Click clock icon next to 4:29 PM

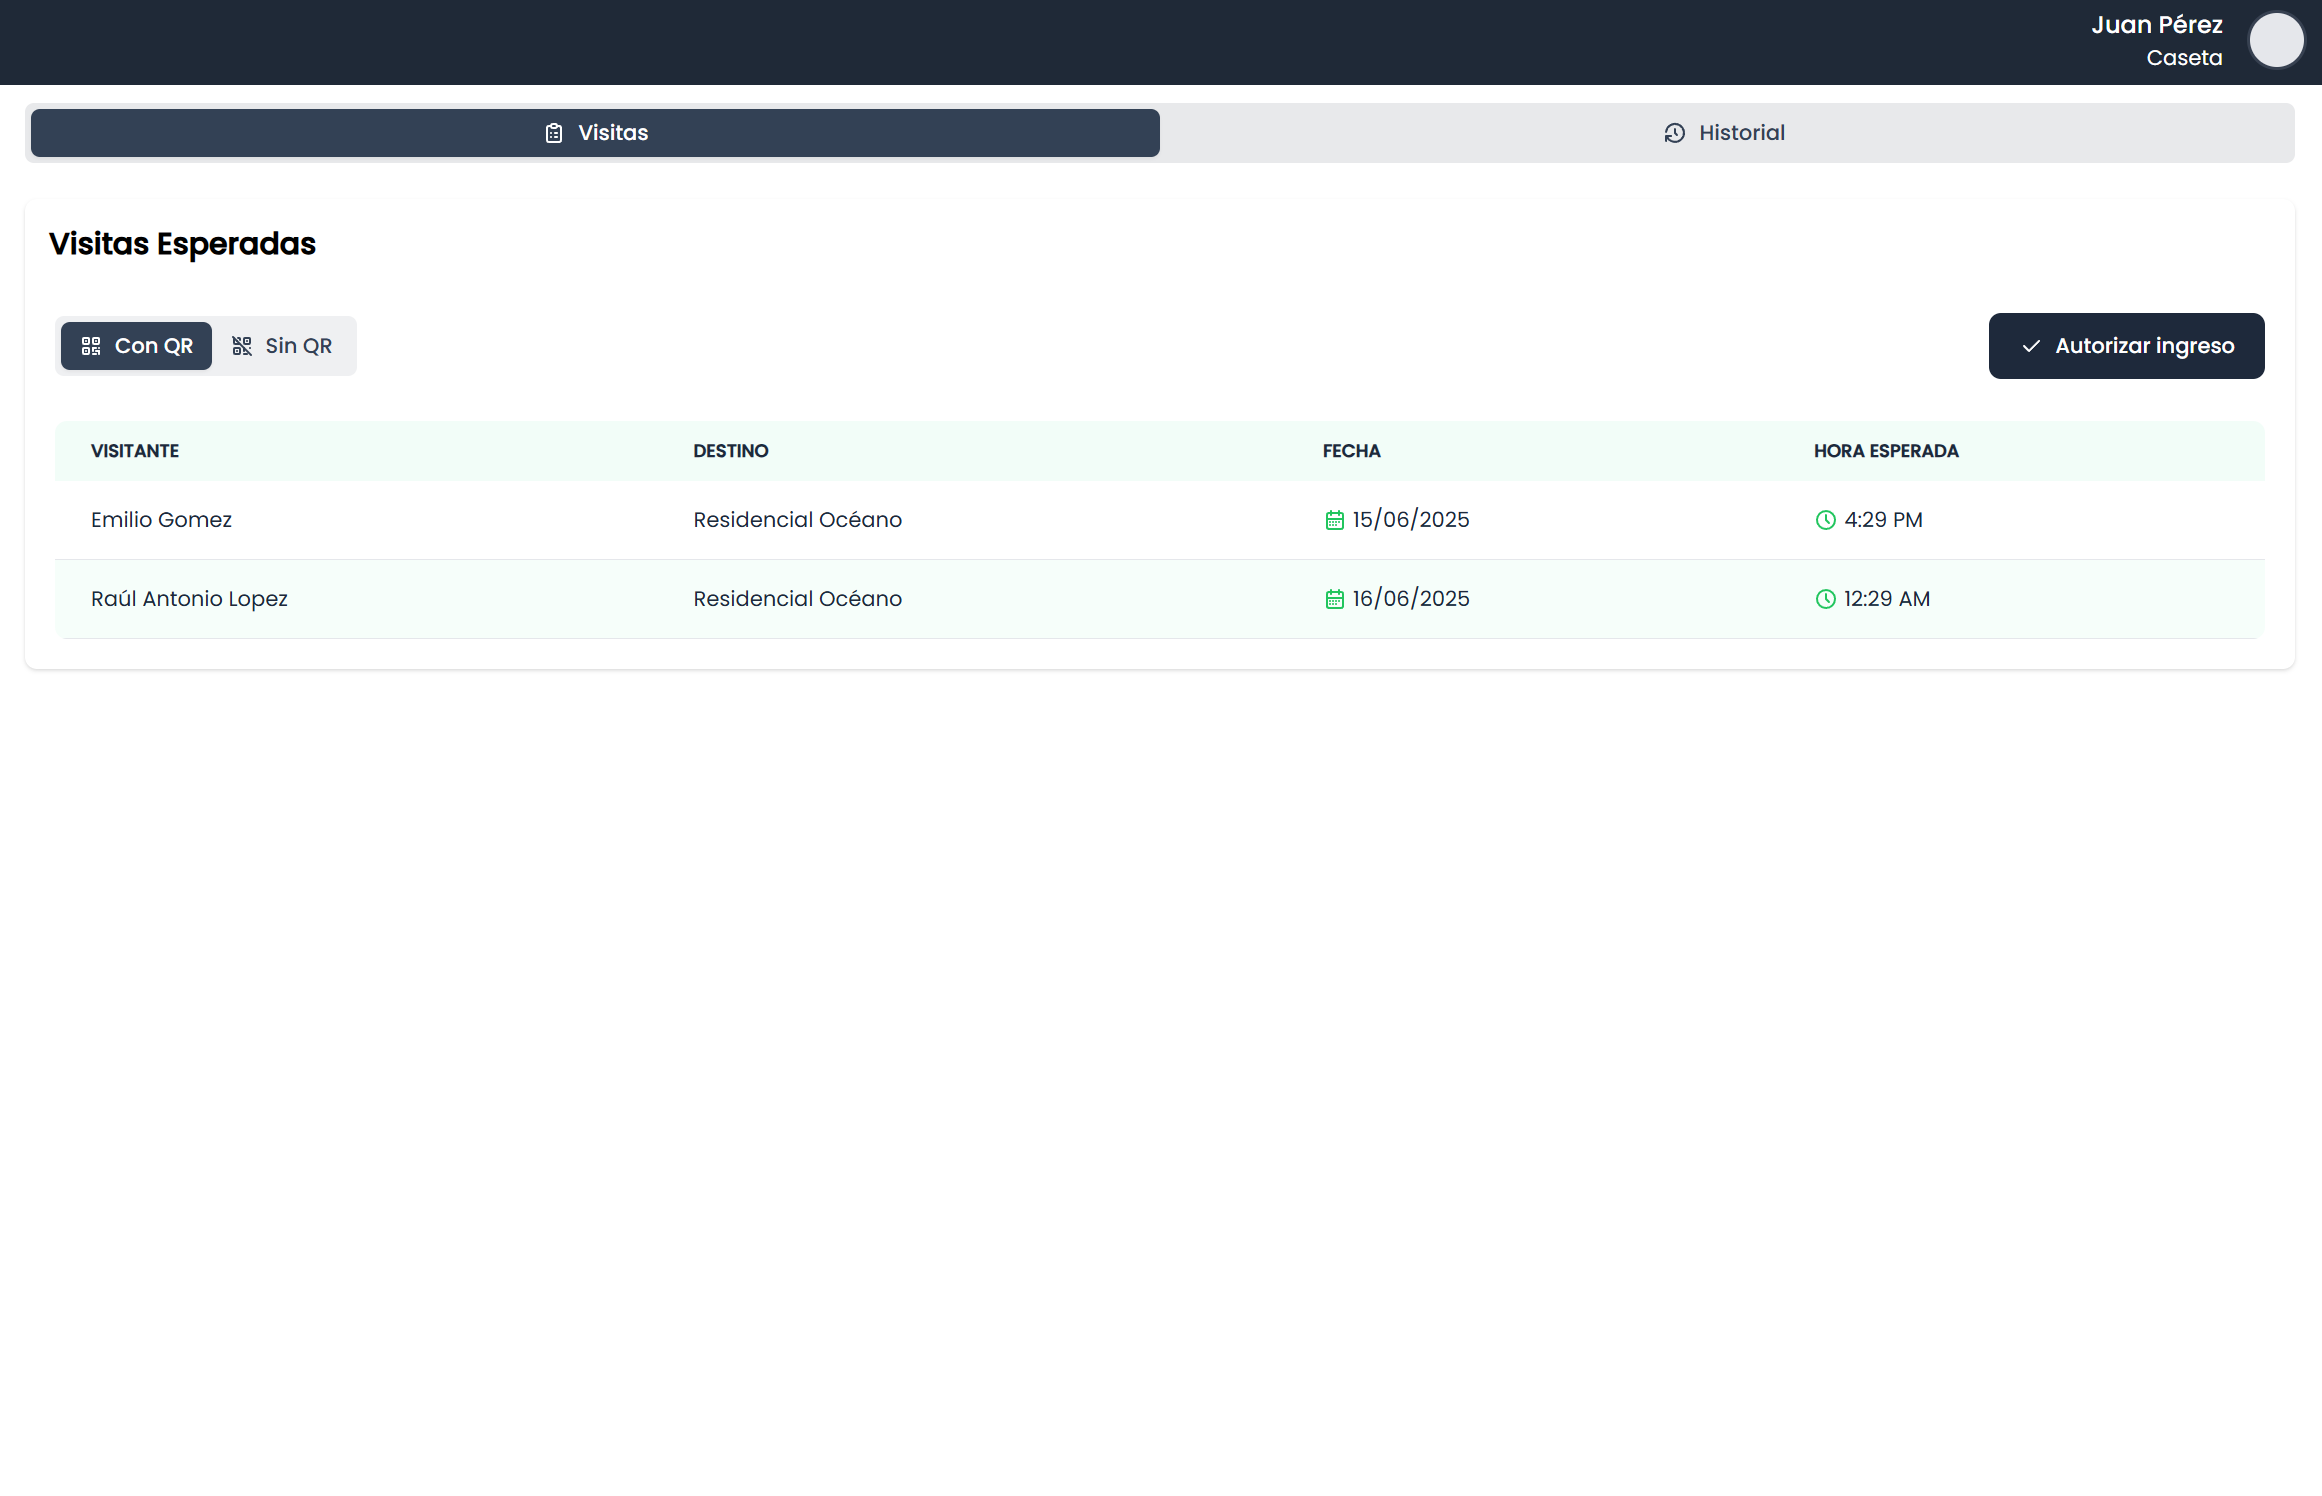[x=1825, y=520]
